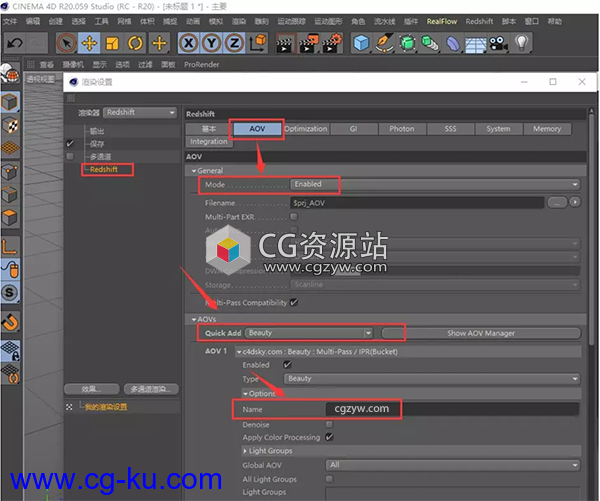
Task: Switch to the Photon tab
Action: pyautogui.click(x=402, y=129)
